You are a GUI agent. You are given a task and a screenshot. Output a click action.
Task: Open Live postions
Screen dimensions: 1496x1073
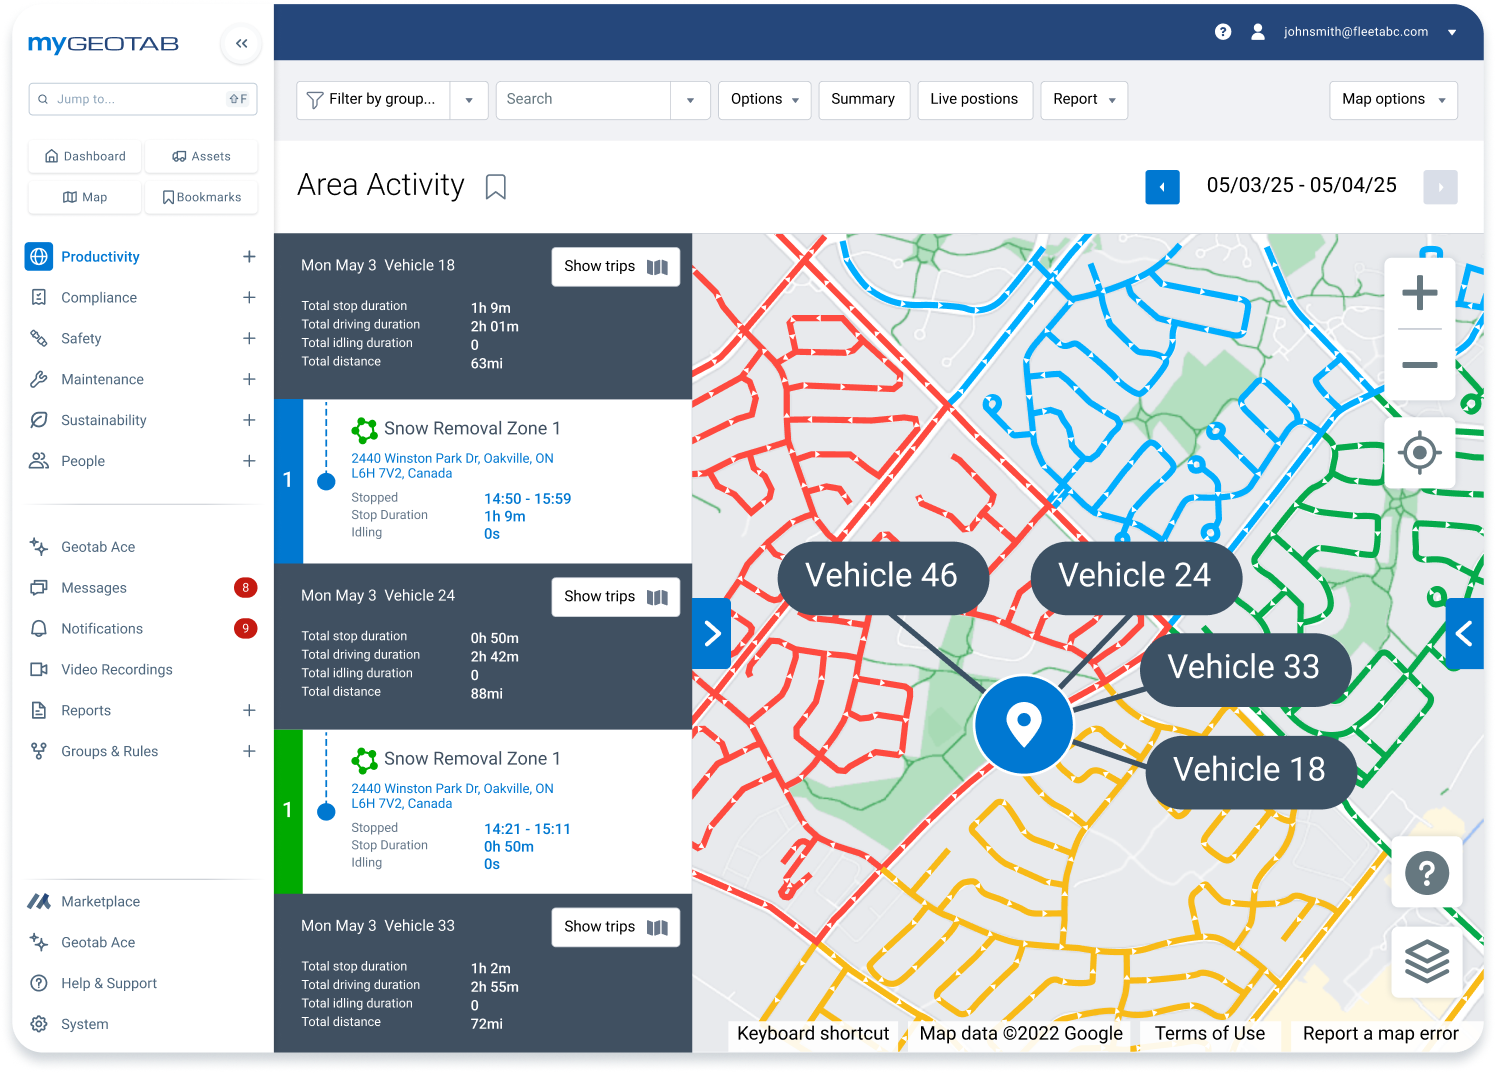(974, 100)
